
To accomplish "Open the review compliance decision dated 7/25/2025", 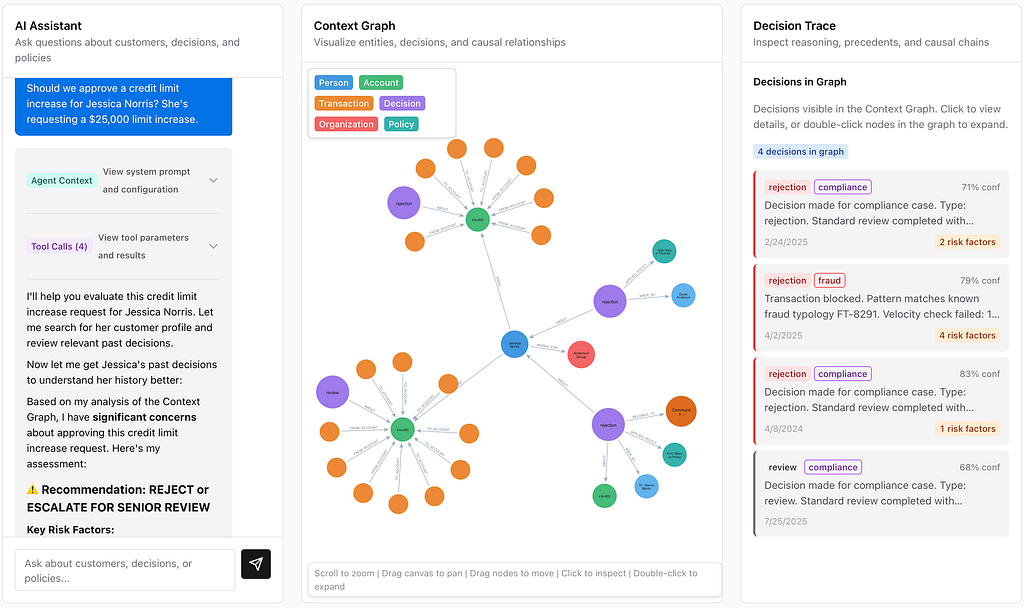I will coord(880,492).
